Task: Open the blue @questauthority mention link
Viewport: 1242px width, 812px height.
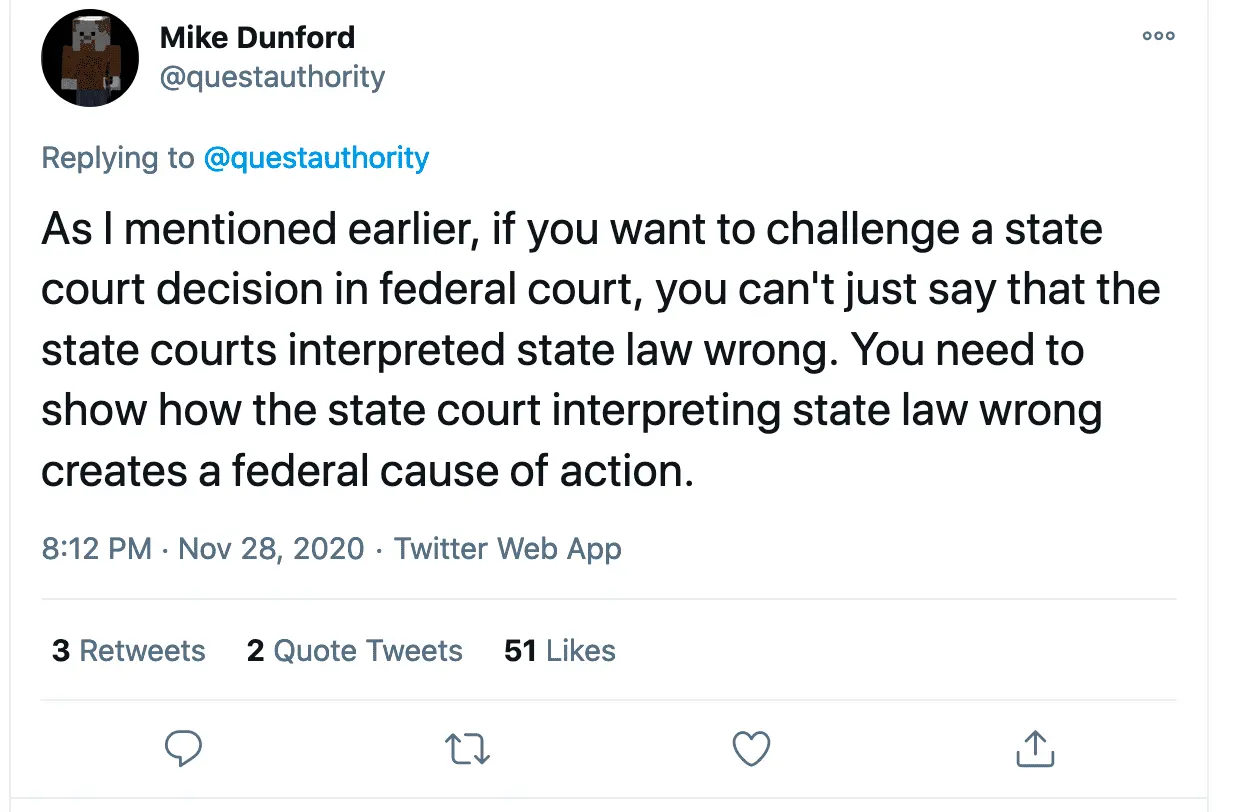Action: (316, 158)
